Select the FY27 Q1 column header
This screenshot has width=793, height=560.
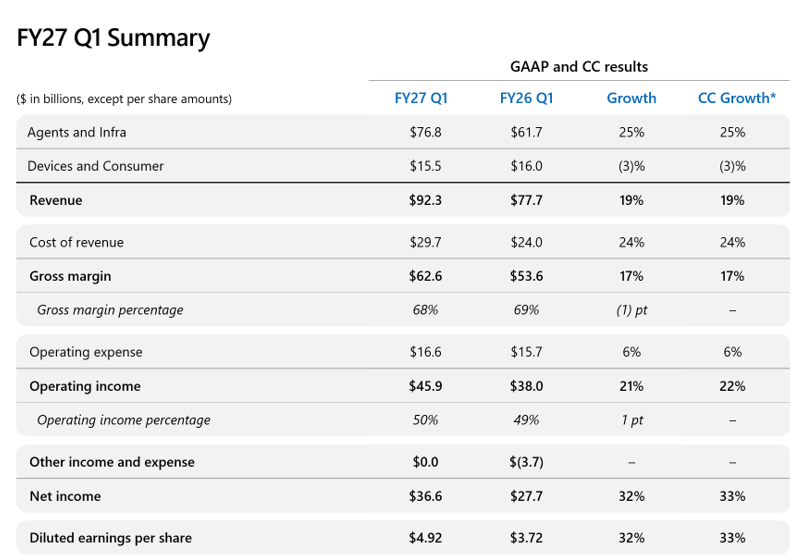click(421, 98)
